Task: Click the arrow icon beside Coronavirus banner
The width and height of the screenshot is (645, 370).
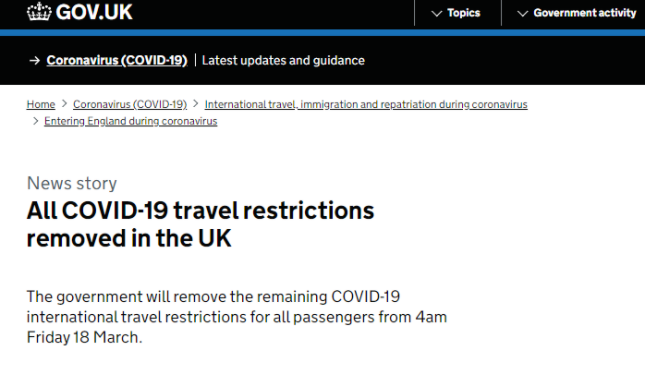Action: click(35, 61)
